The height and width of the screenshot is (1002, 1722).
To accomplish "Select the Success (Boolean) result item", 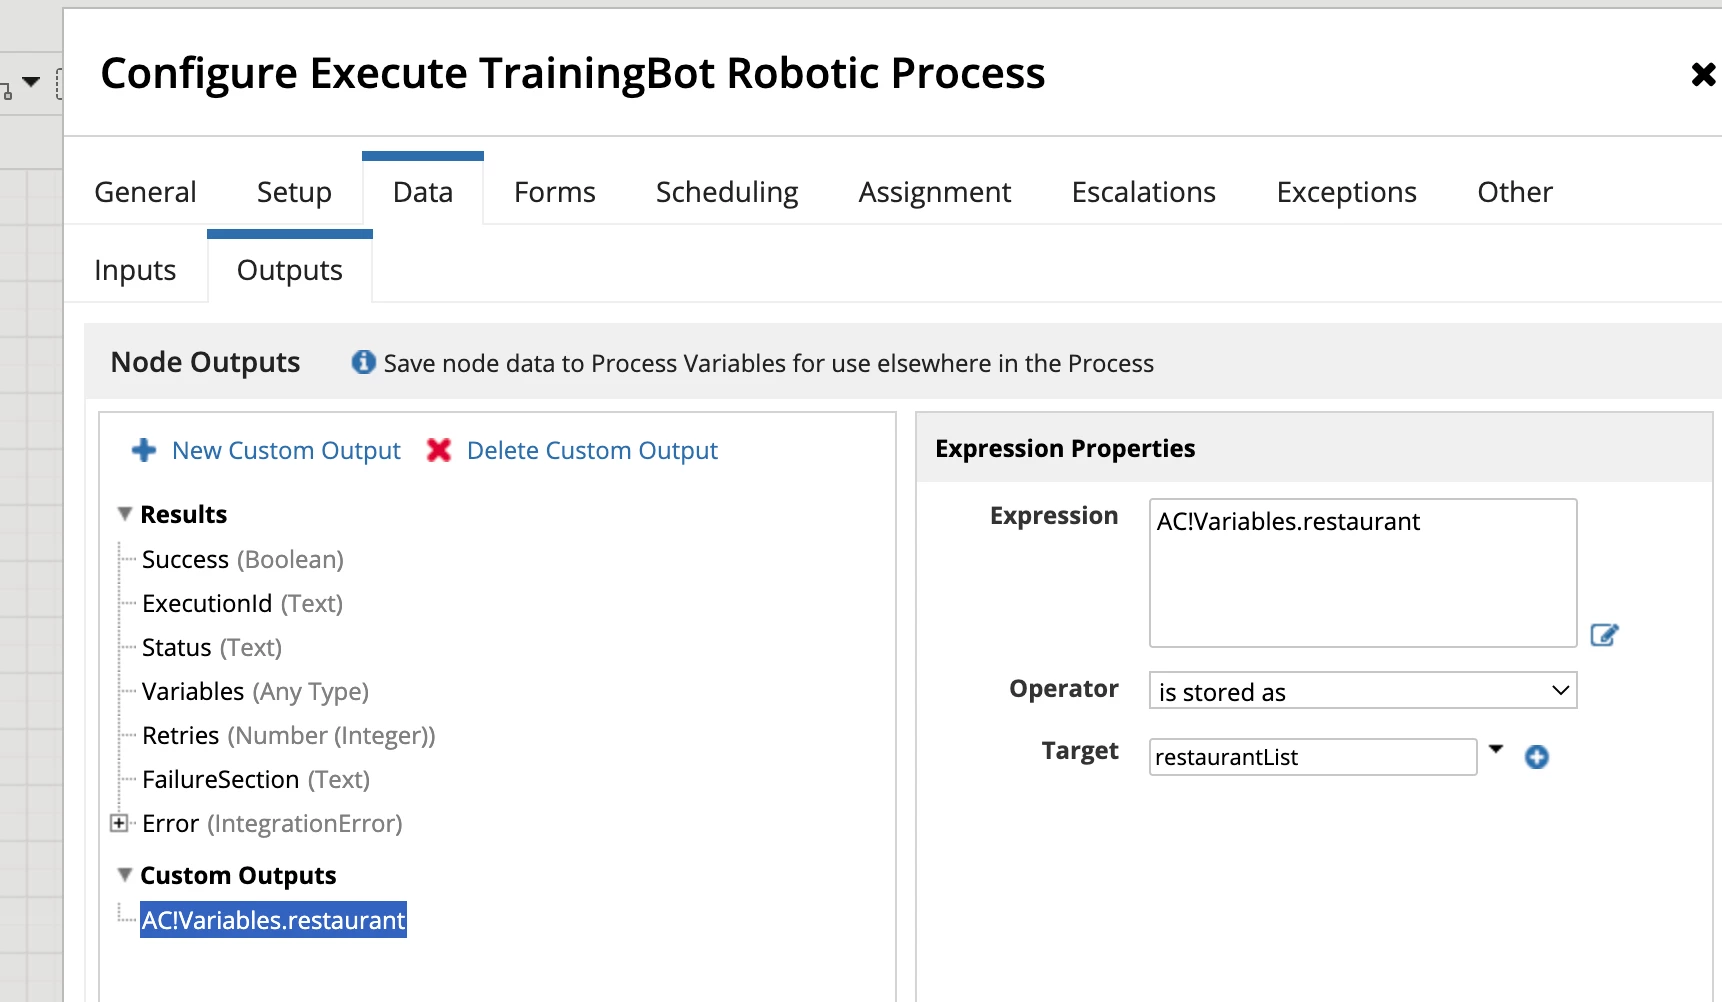I will click(242, 559).
